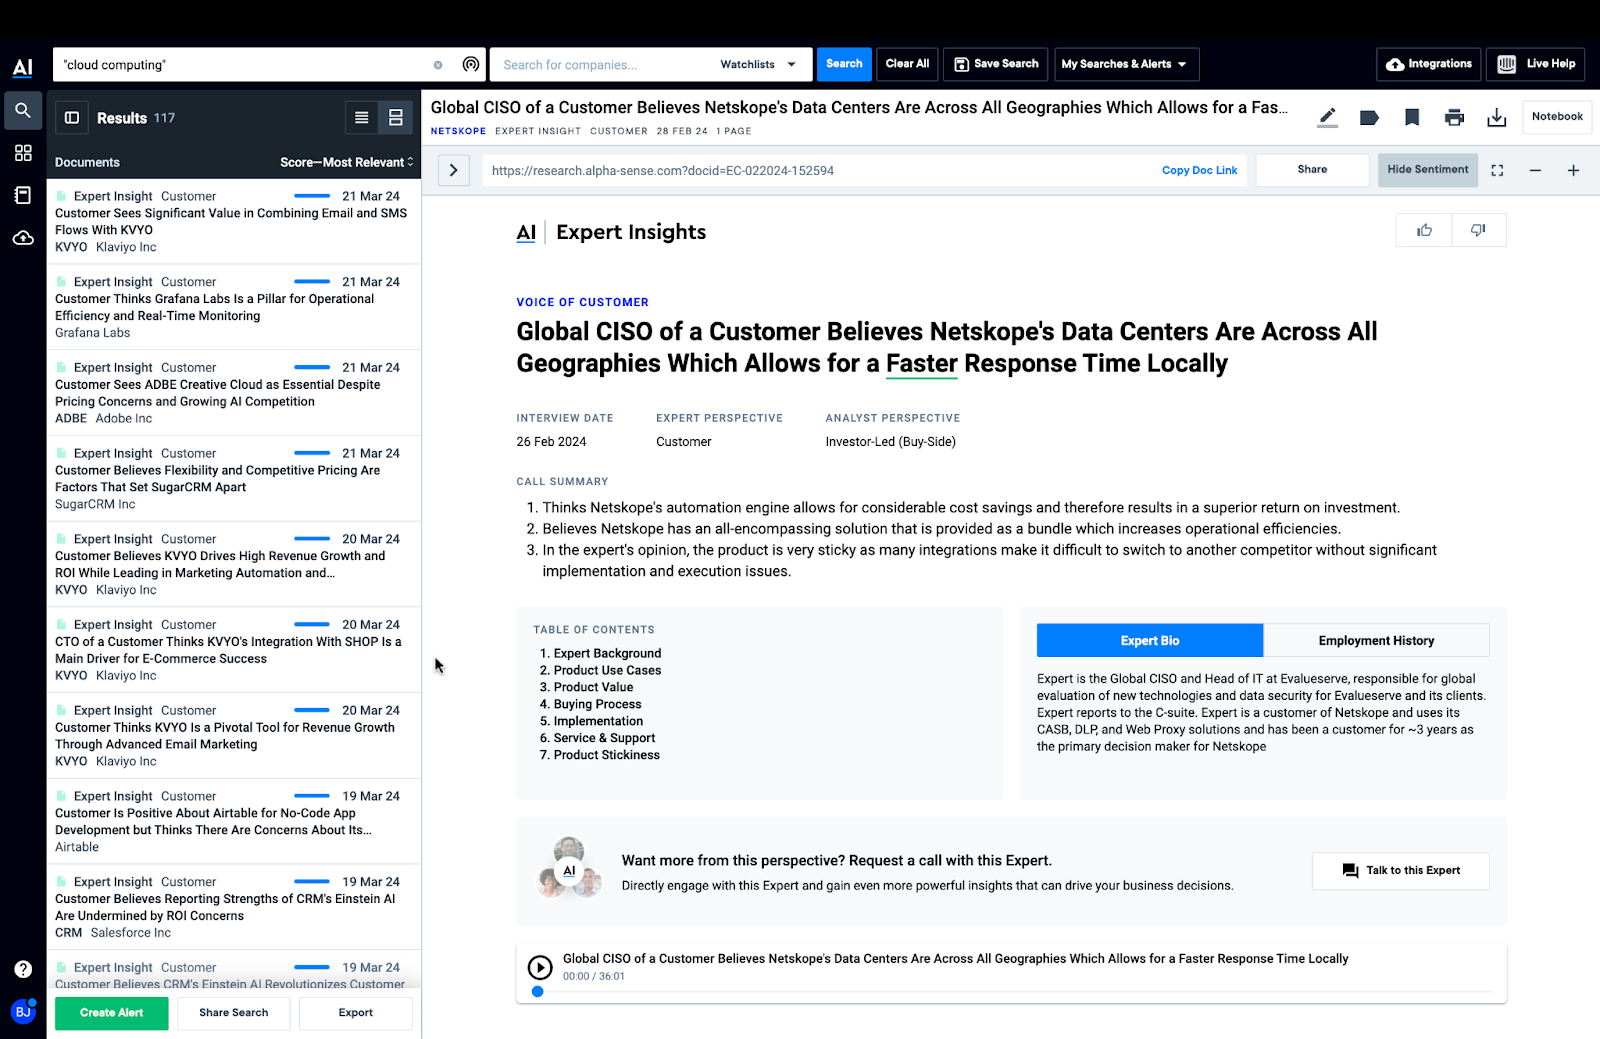Image resolution: width=1600 pixels, height=1039 pixels.
Task: Click the audio progress slider handle
Action: [538, 992]
